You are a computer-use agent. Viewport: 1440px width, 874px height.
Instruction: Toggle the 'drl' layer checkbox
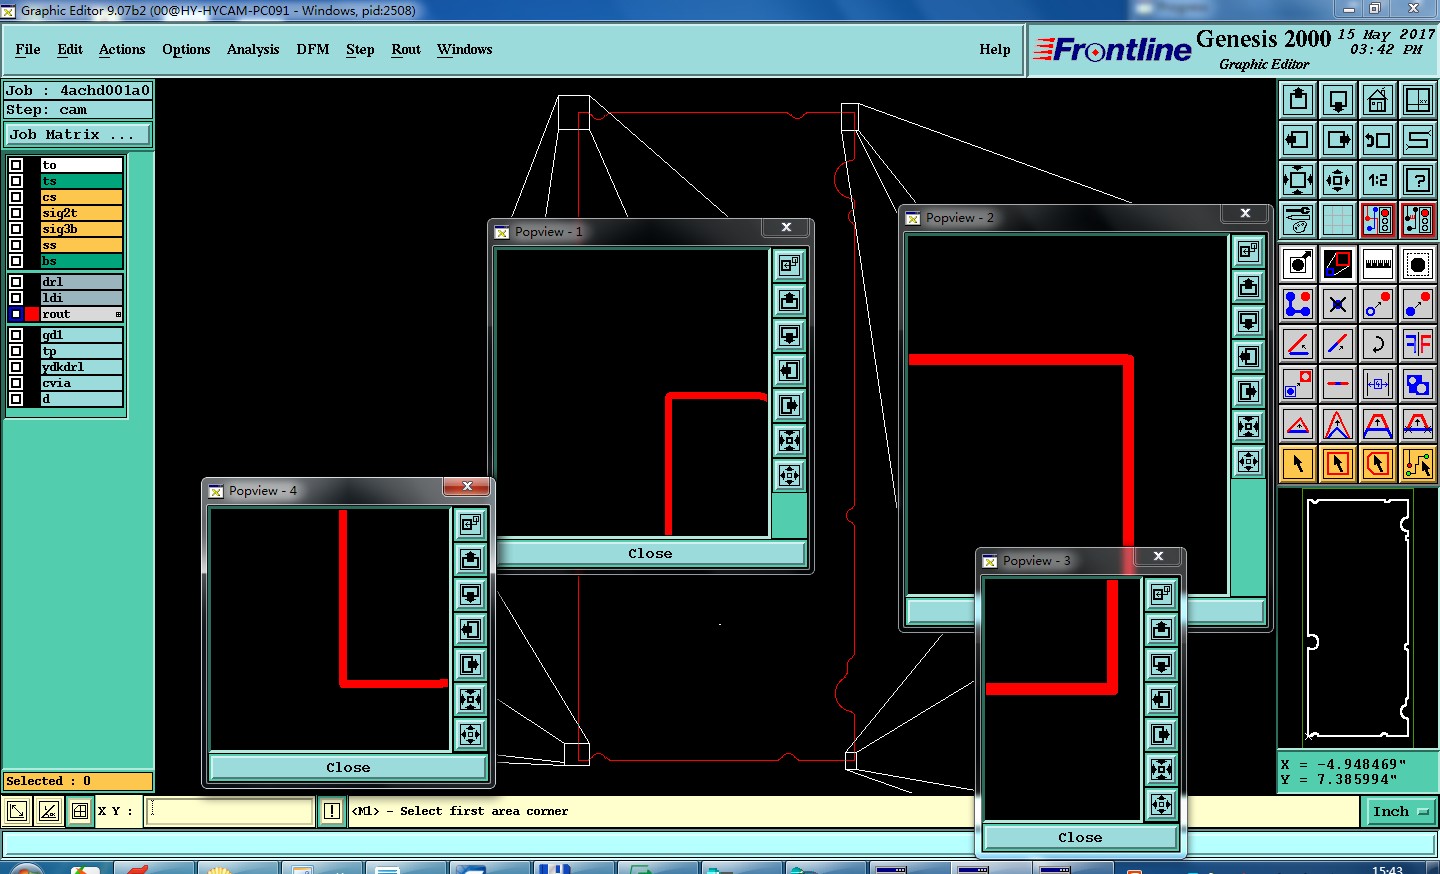click(x=16, y=282)
